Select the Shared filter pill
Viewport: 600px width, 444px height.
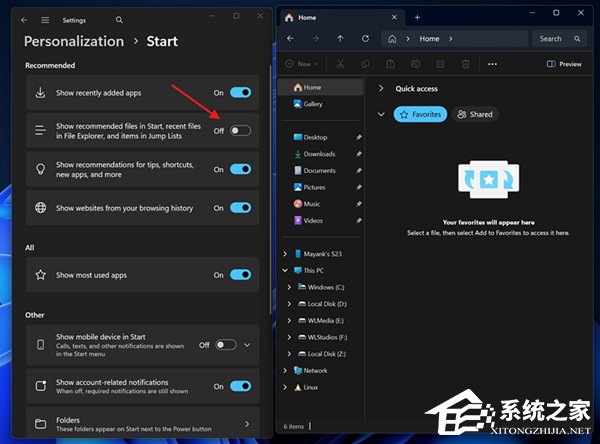[475, 114]
